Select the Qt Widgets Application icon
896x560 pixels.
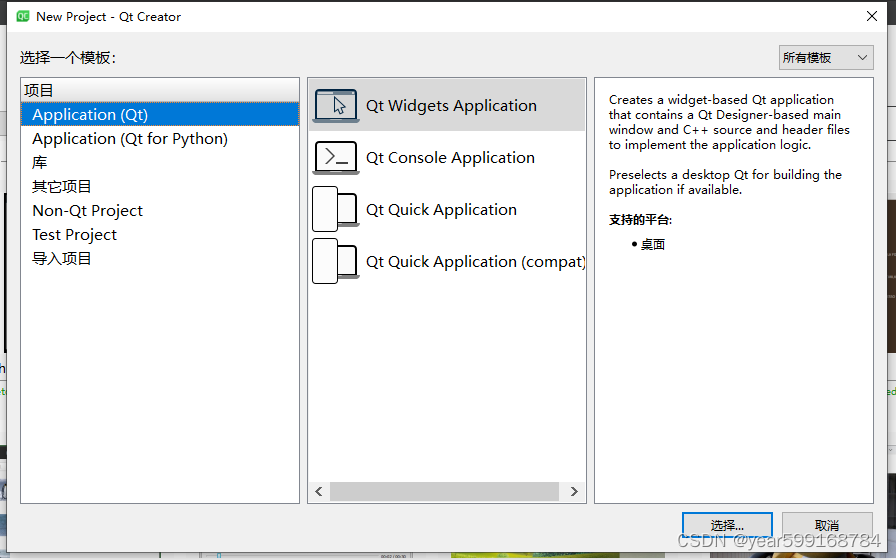(336, 105)
